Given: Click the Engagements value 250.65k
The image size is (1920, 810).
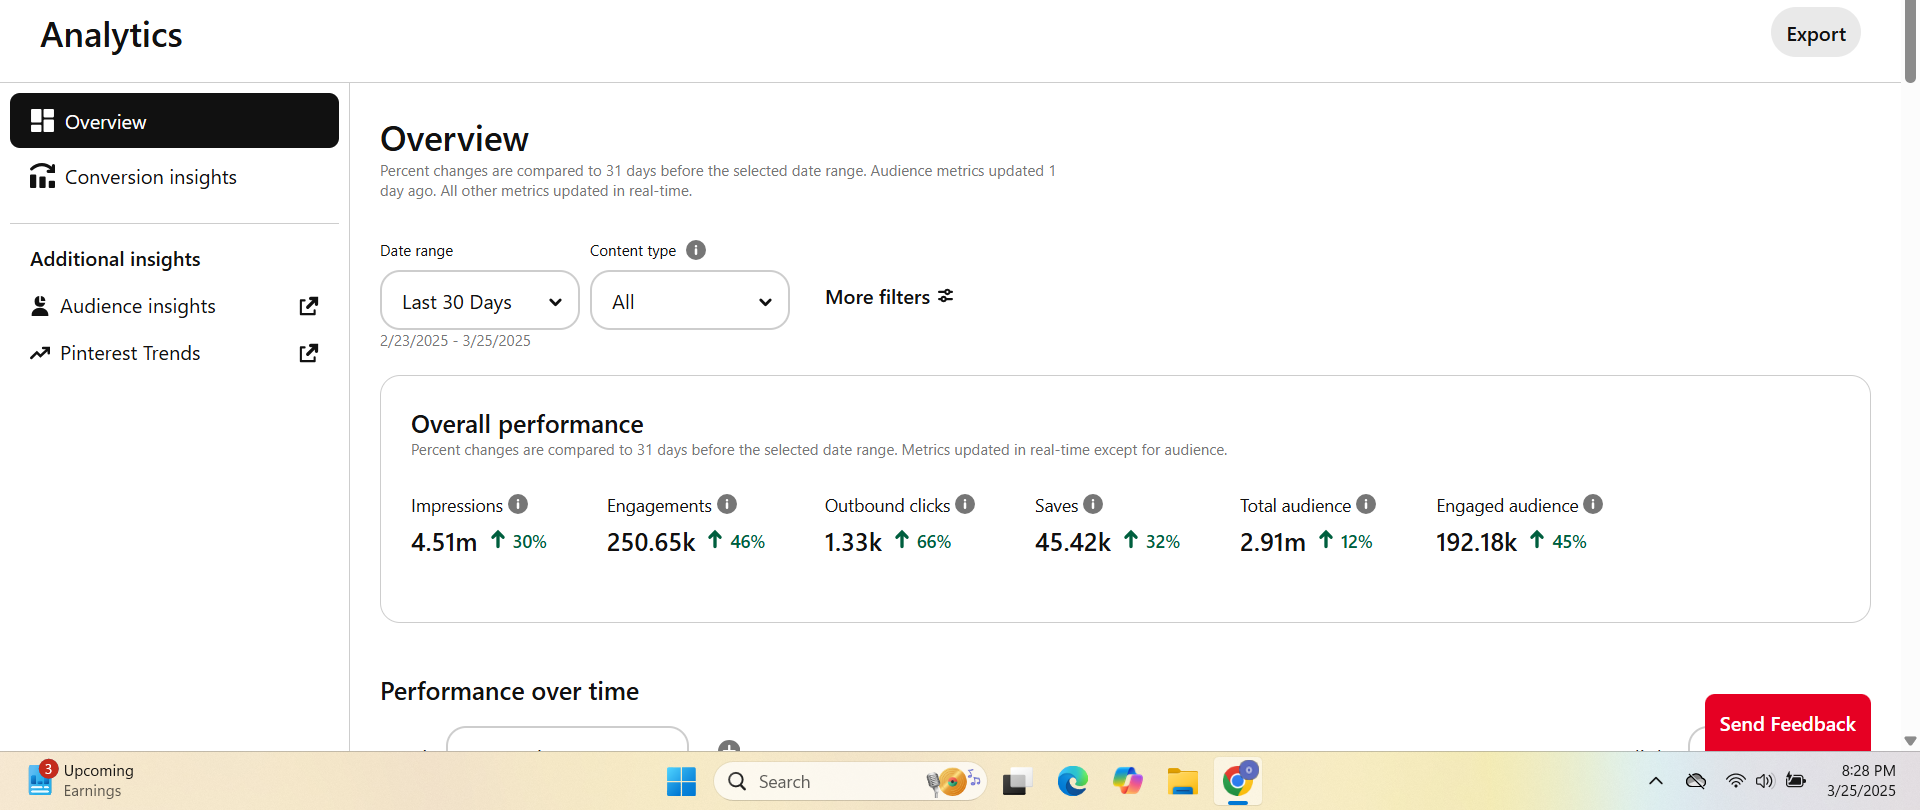Looking at the screenshot, I should [x=651, y=542].
